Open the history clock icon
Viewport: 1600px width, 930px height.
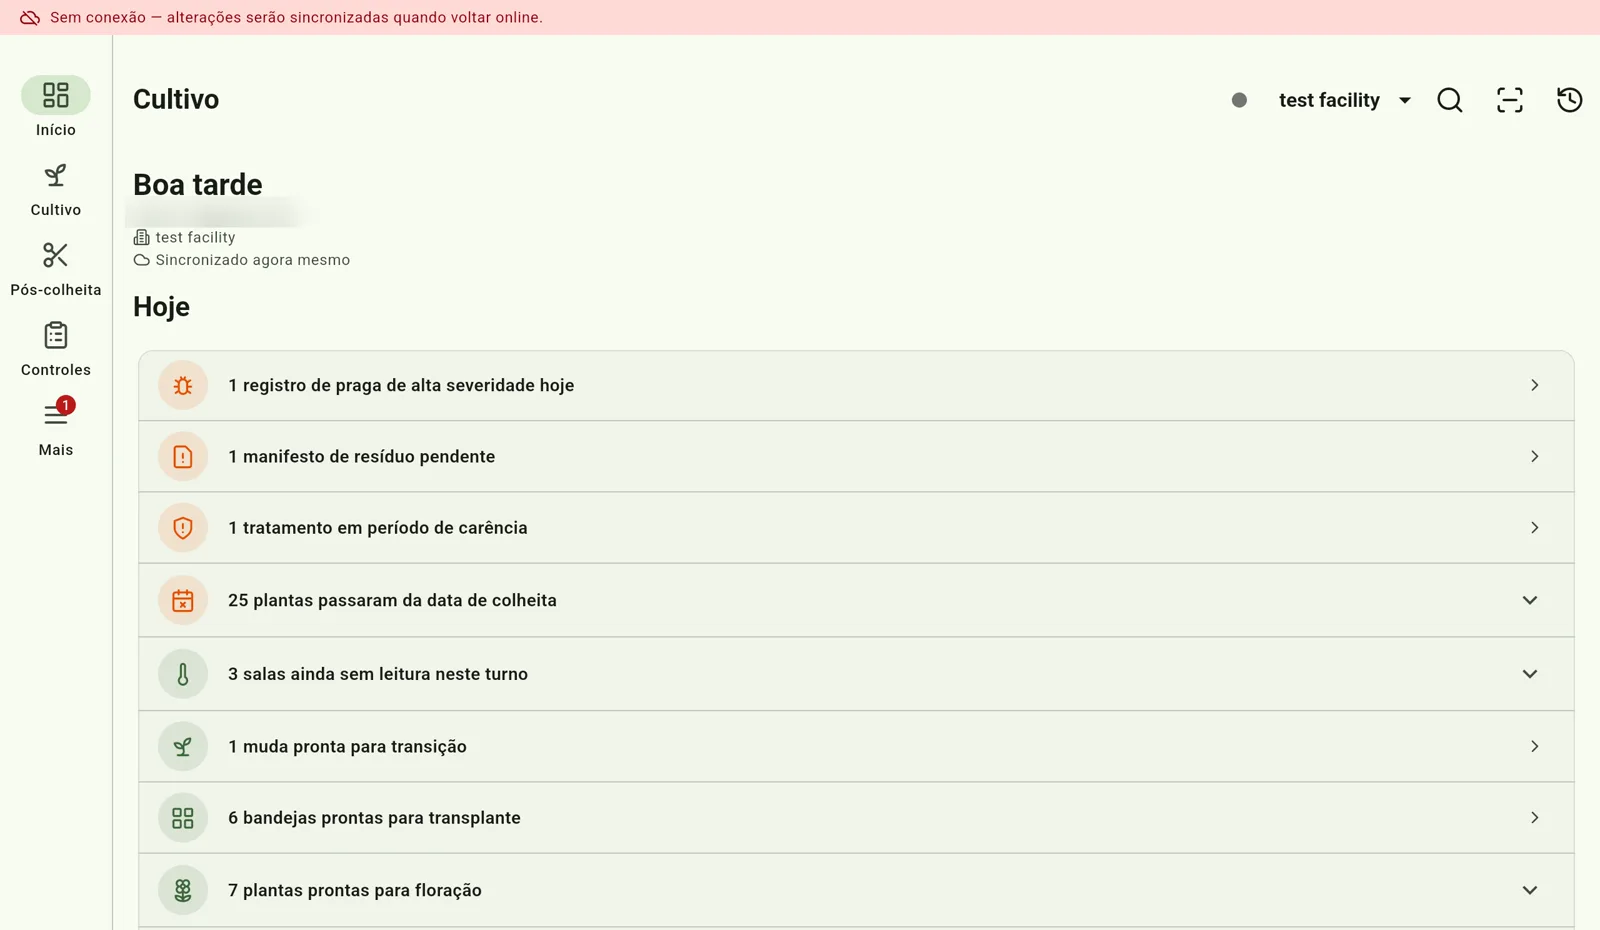point(1570,100)
